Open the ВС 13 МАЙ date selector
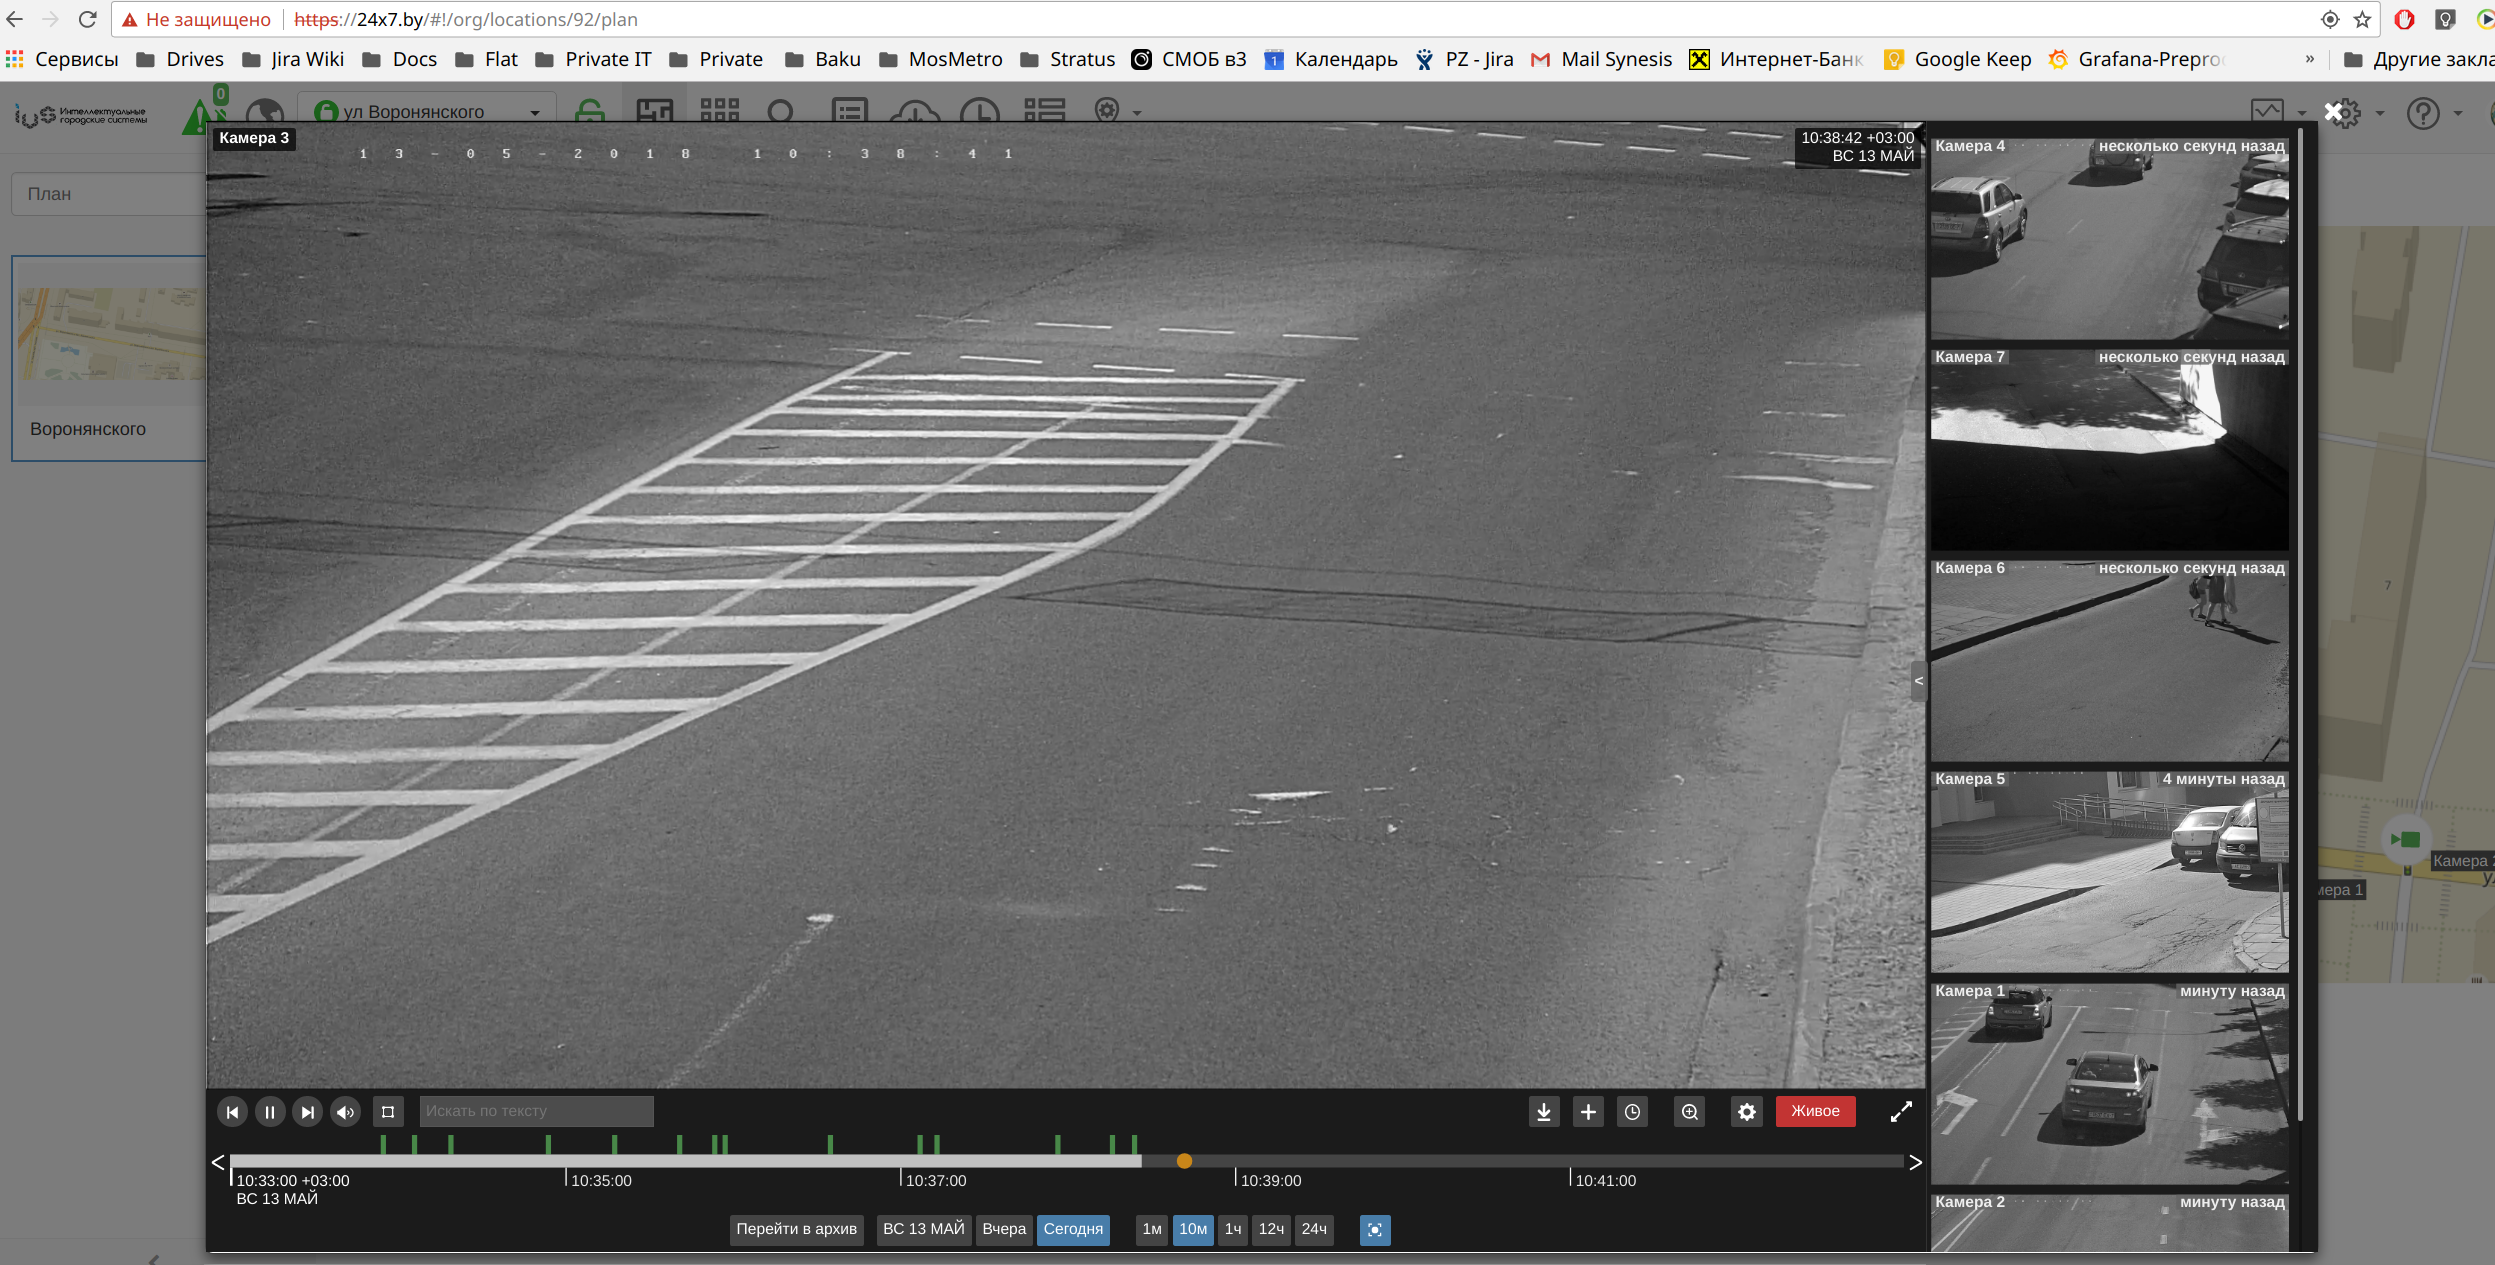The height and width of the screenshot is (1265, 2495). click(x=923, y=1229)
